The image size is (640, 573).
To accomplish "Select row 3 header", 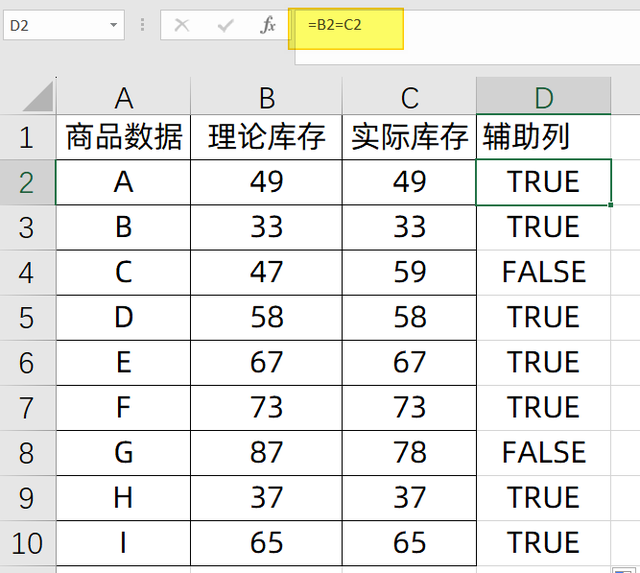I will 27,227.
